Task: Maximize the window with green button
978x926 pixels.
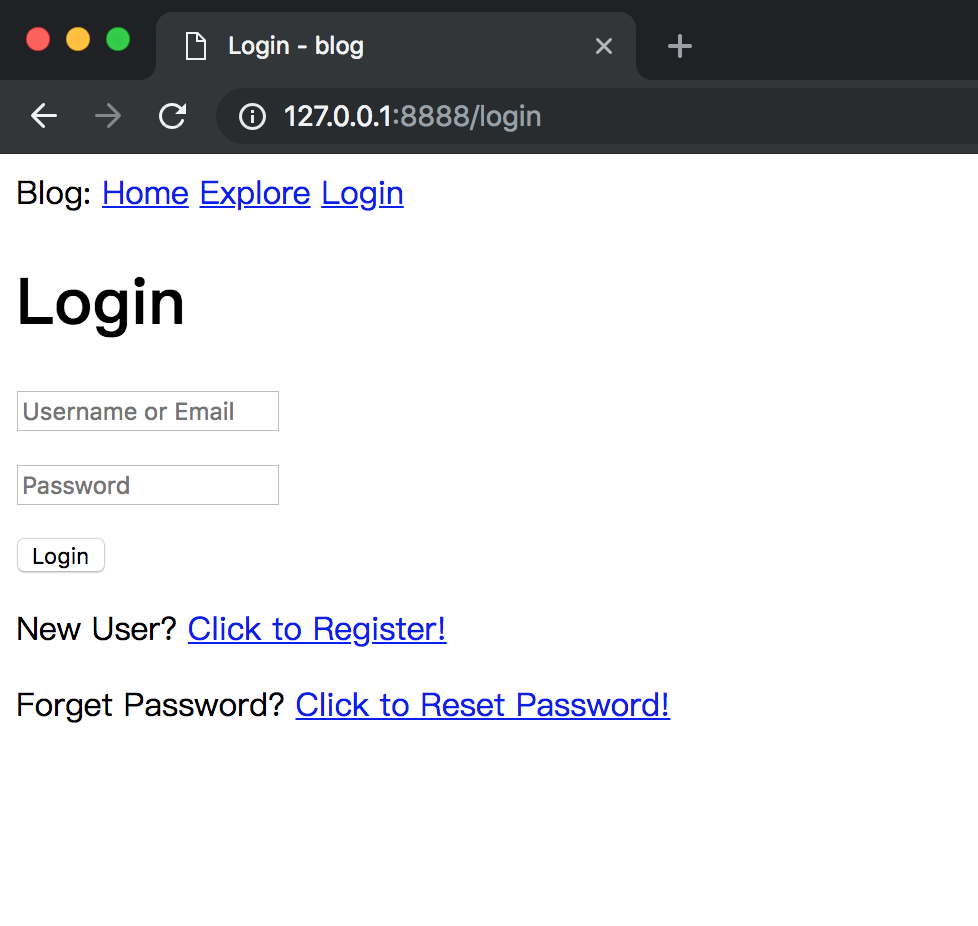Action: pyautogui.click(x=118, y=40)
